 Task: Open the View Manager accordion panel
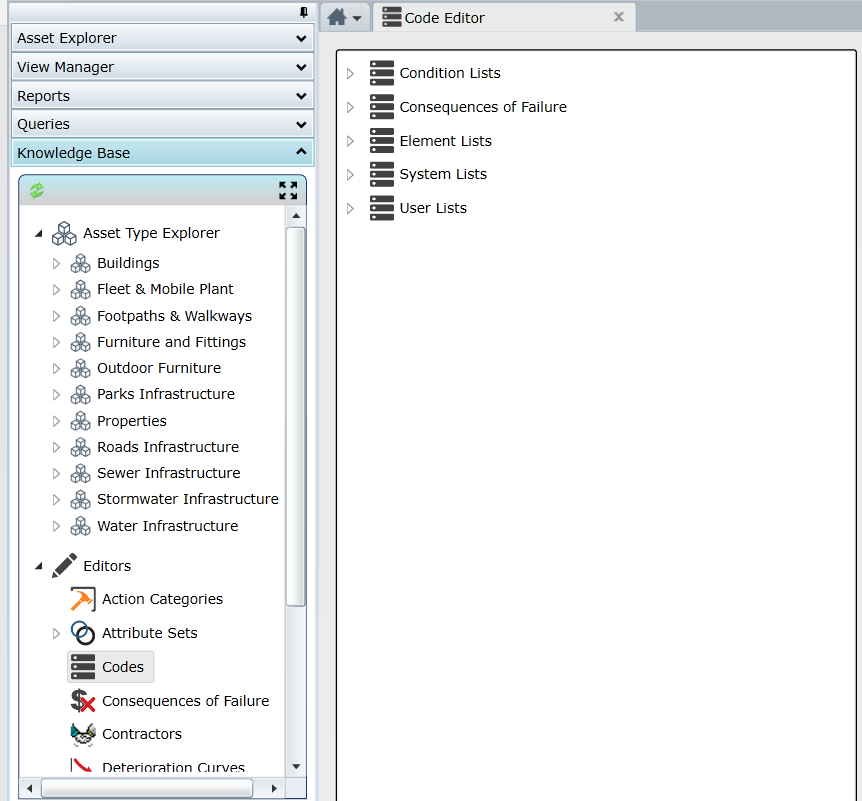pyautogui.click(x=162, y=67)
